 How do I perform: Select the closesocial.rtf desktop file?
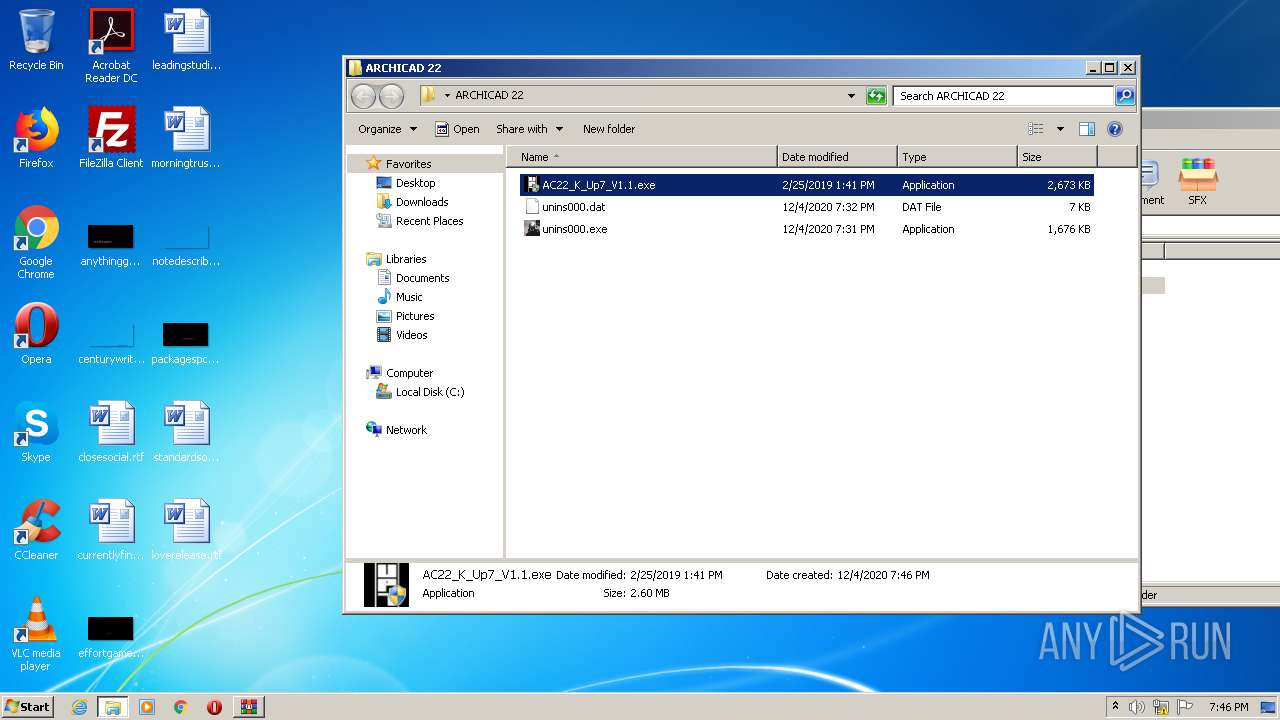(x=111, y=432)
